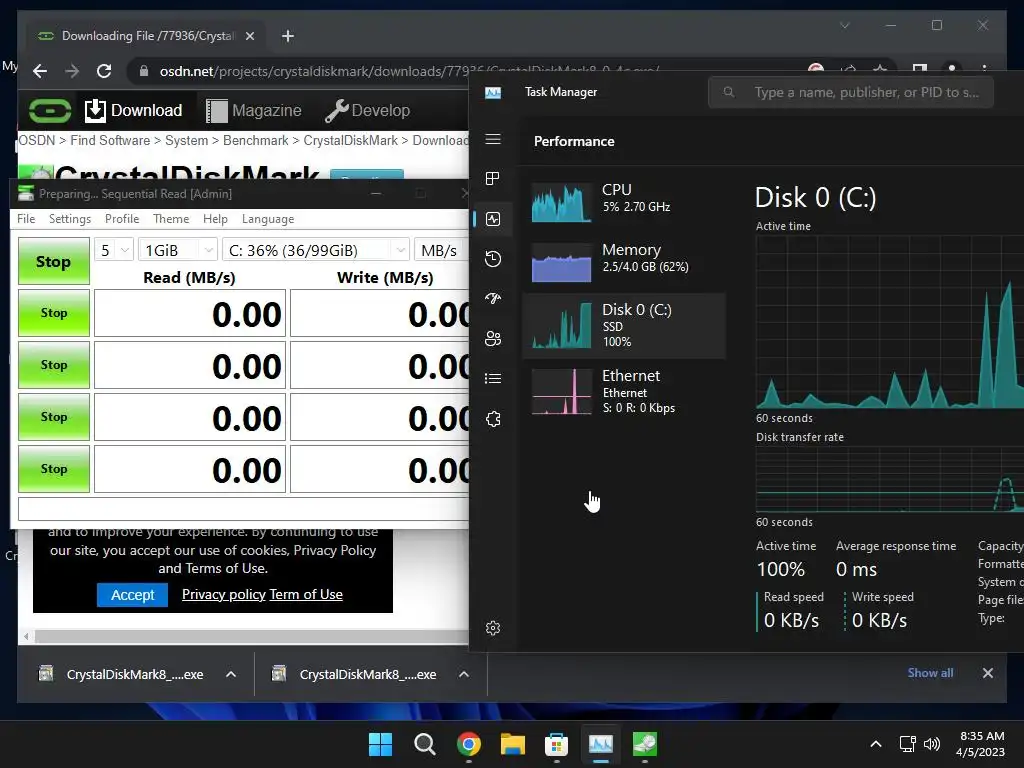Click Find Software breadcrumb link
The image size is (1024, 768).
pos(110,140)
